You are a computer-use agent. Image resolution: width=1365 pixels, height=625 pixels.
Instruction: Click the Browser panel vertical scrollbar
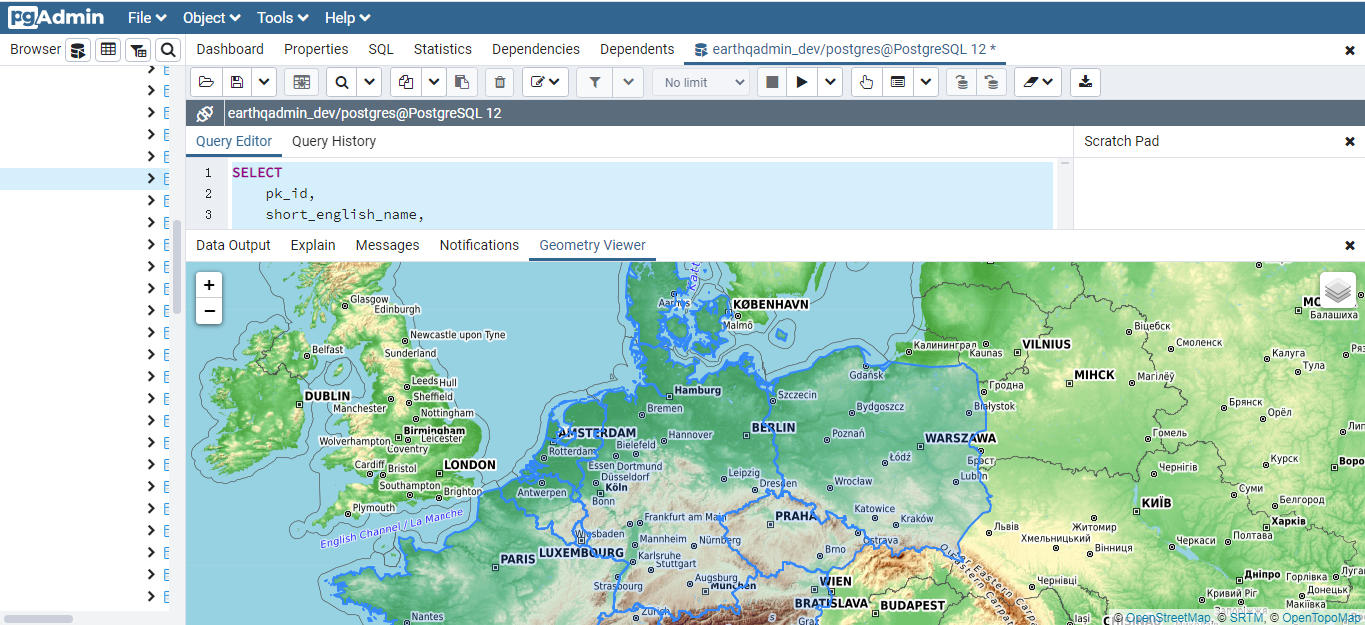(x=178, y=267)
